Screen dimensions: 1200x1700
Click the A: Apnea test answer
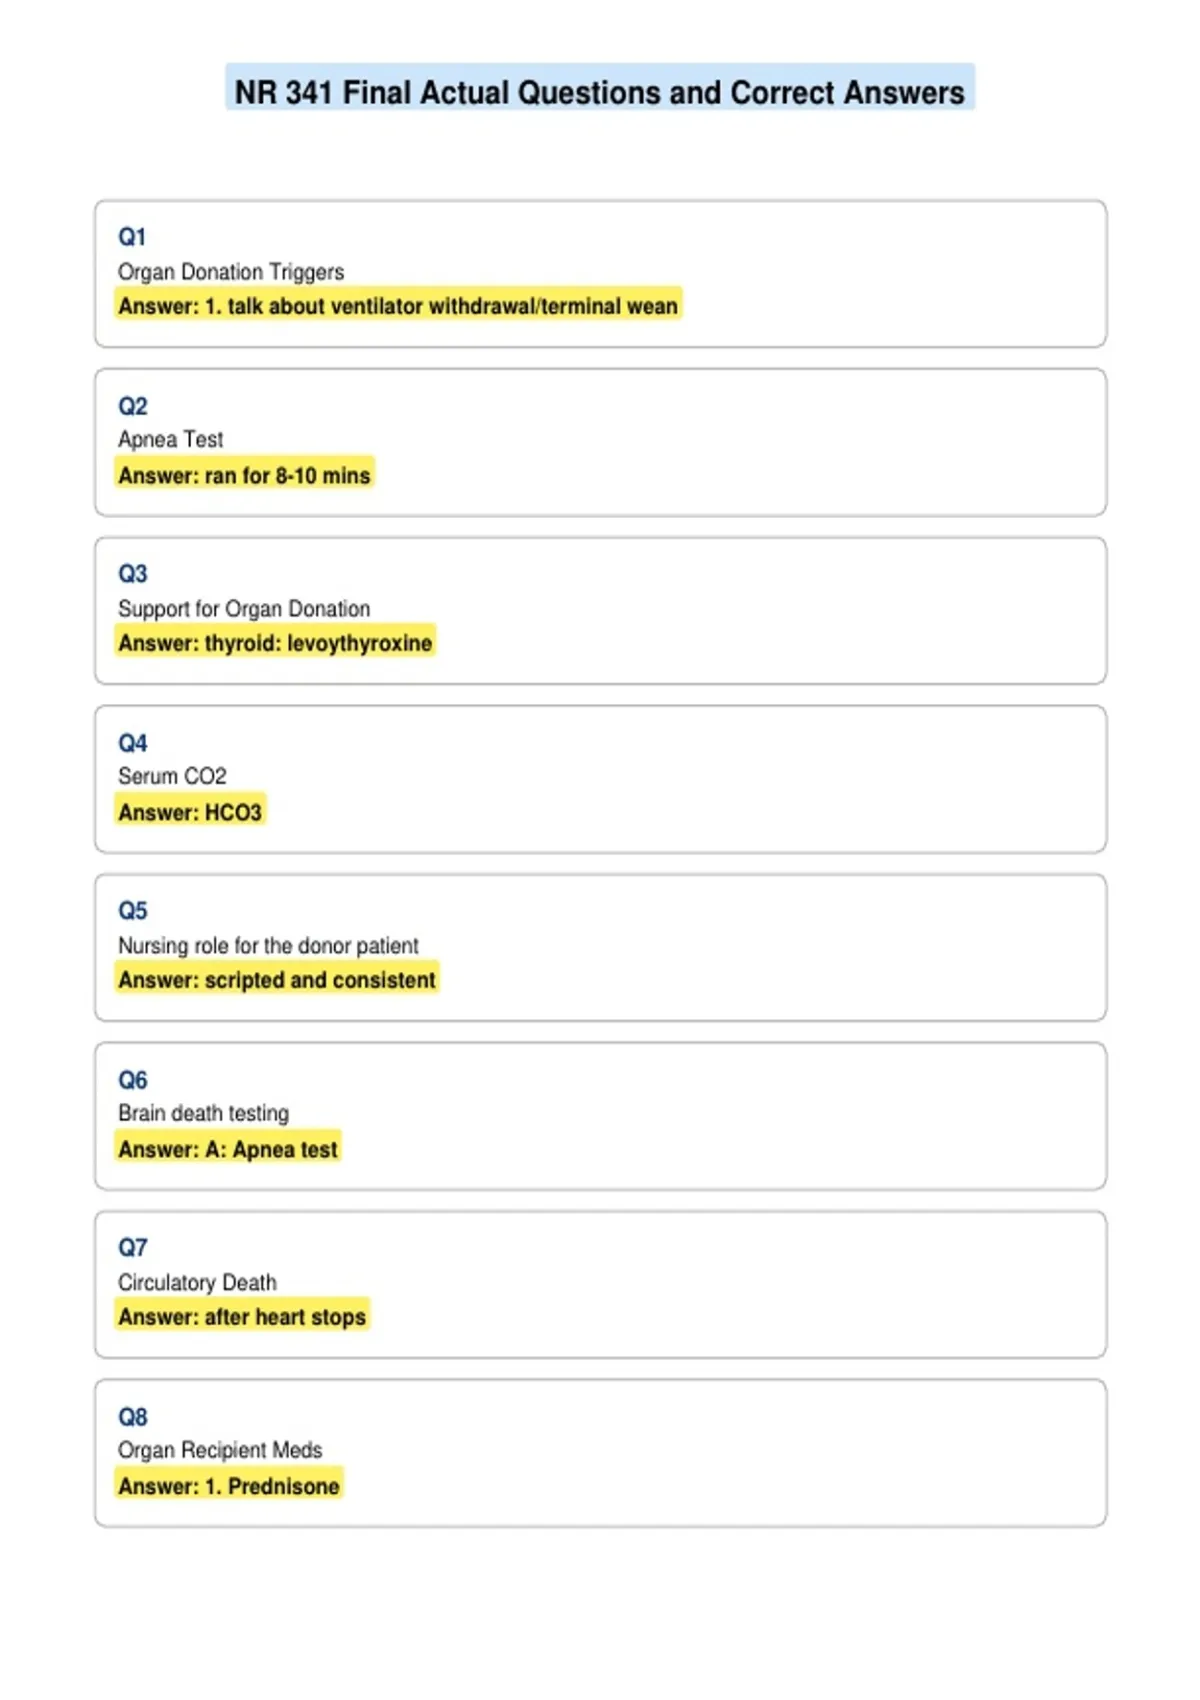228,1149
